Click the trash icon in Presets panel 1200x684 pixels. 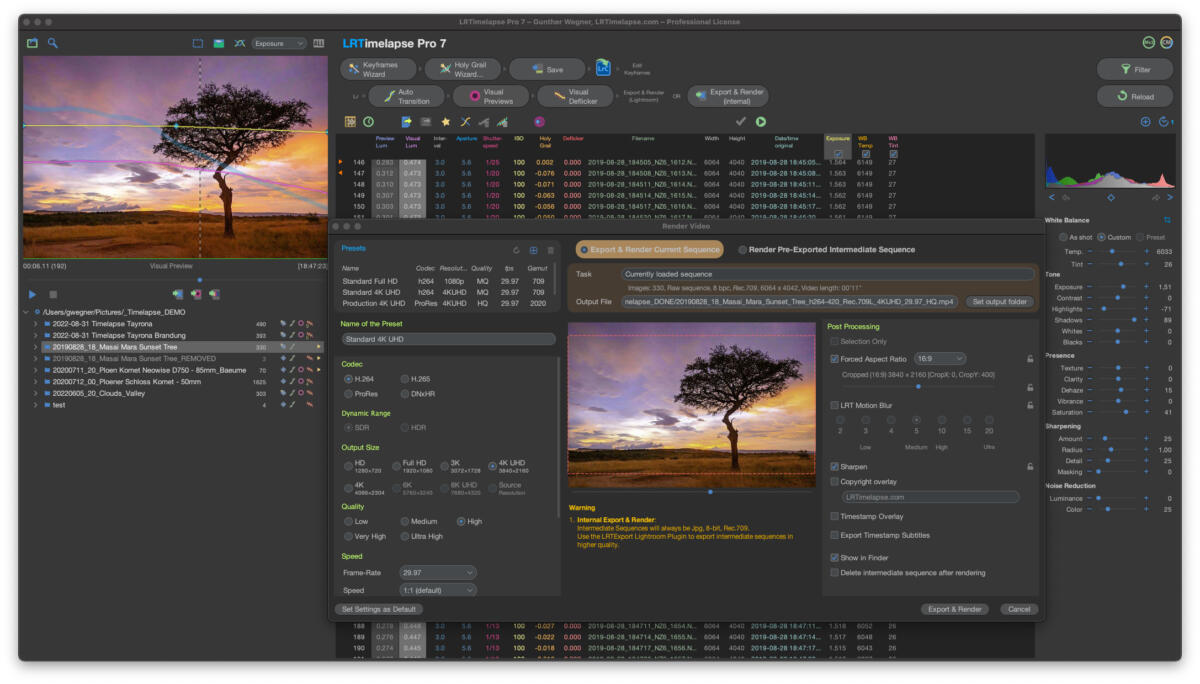coord(550,250)
